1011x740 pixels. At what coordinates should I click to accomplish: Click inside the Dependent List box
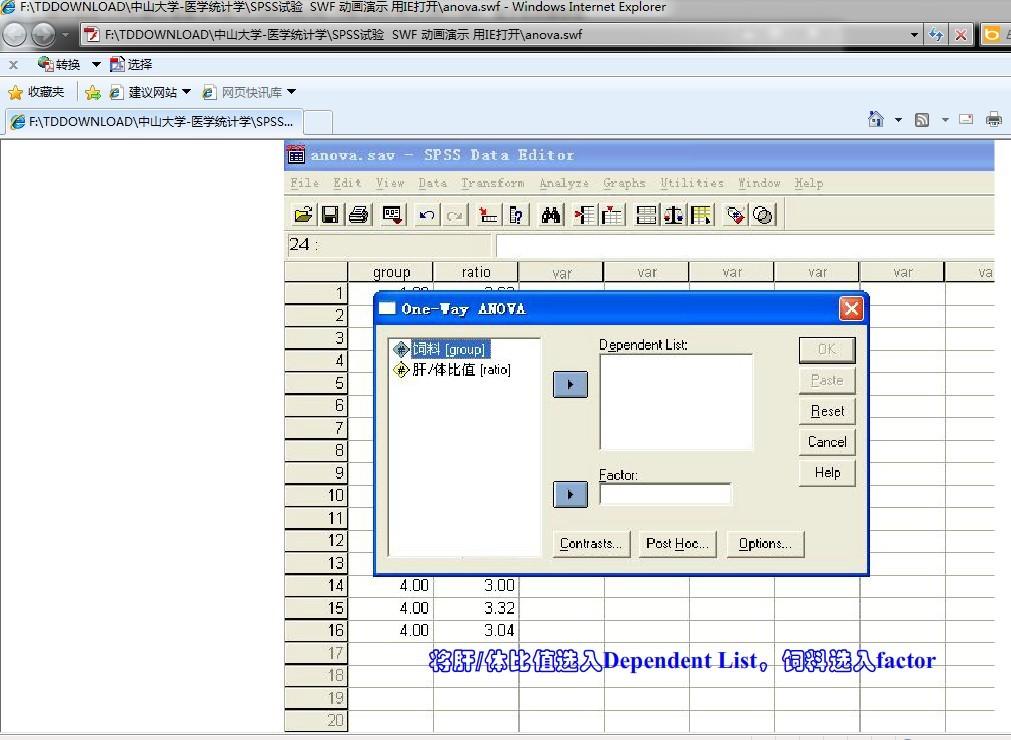click(676, 402)
